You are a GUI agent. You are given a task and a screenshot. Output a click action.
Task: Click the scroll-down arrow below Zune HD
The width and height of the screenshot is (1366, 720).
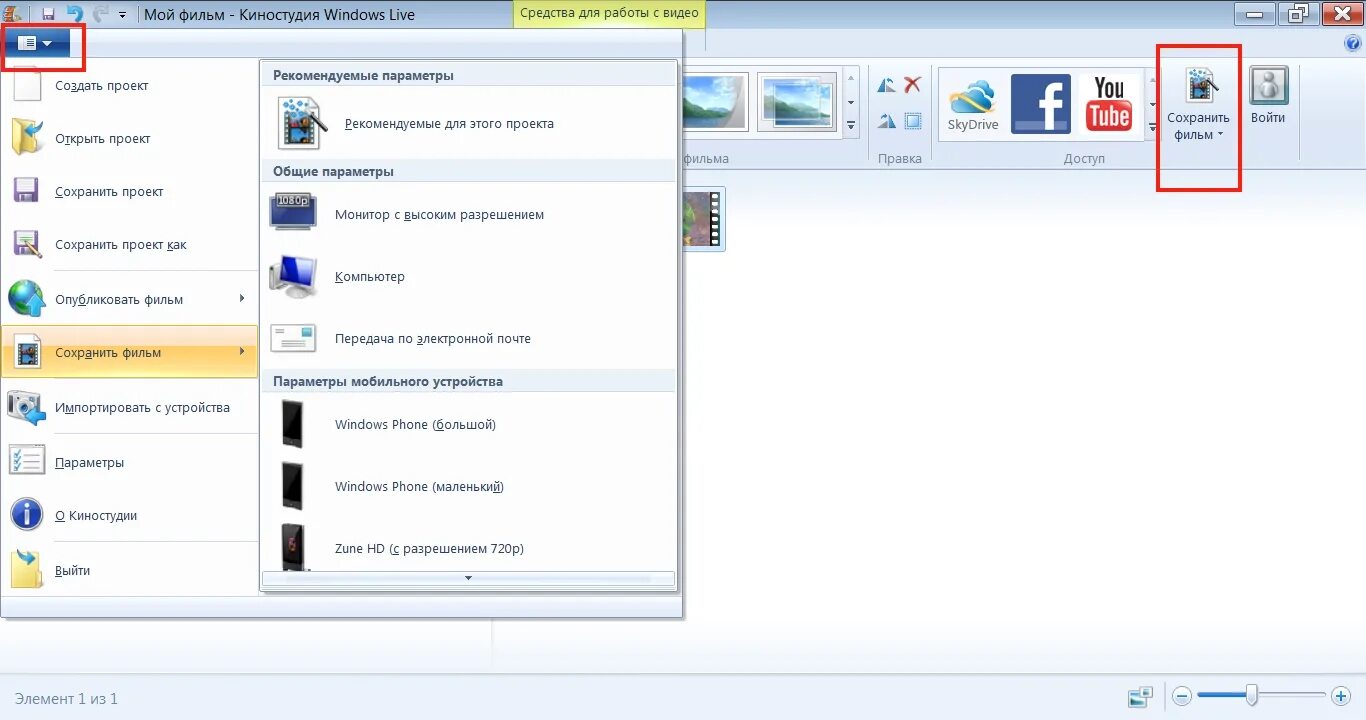pos(467,578)
